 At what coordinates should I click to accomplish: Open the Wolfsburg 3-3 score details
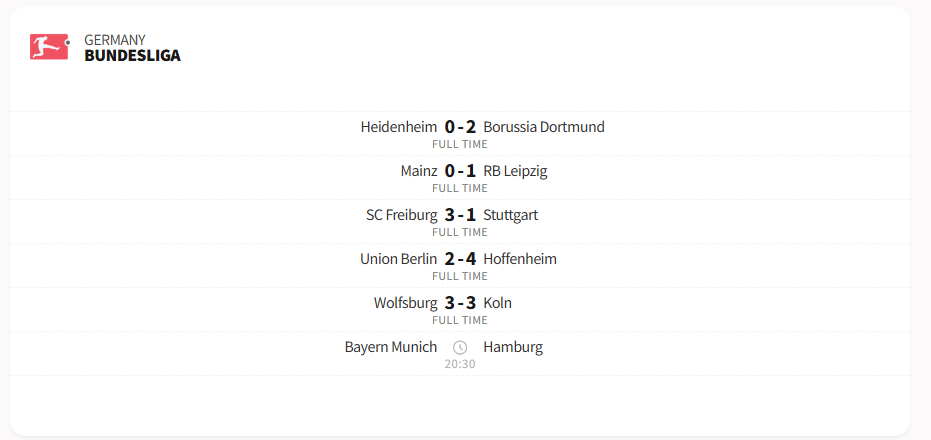click(x=460, y=303)
